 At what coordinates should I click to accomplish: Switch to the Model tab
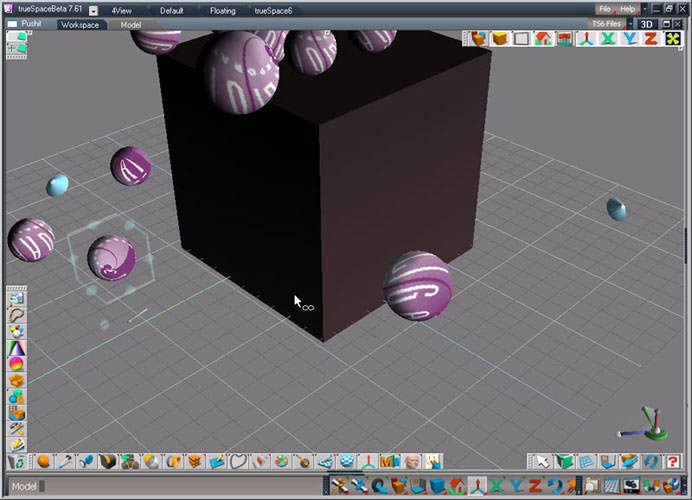(130, 24)
